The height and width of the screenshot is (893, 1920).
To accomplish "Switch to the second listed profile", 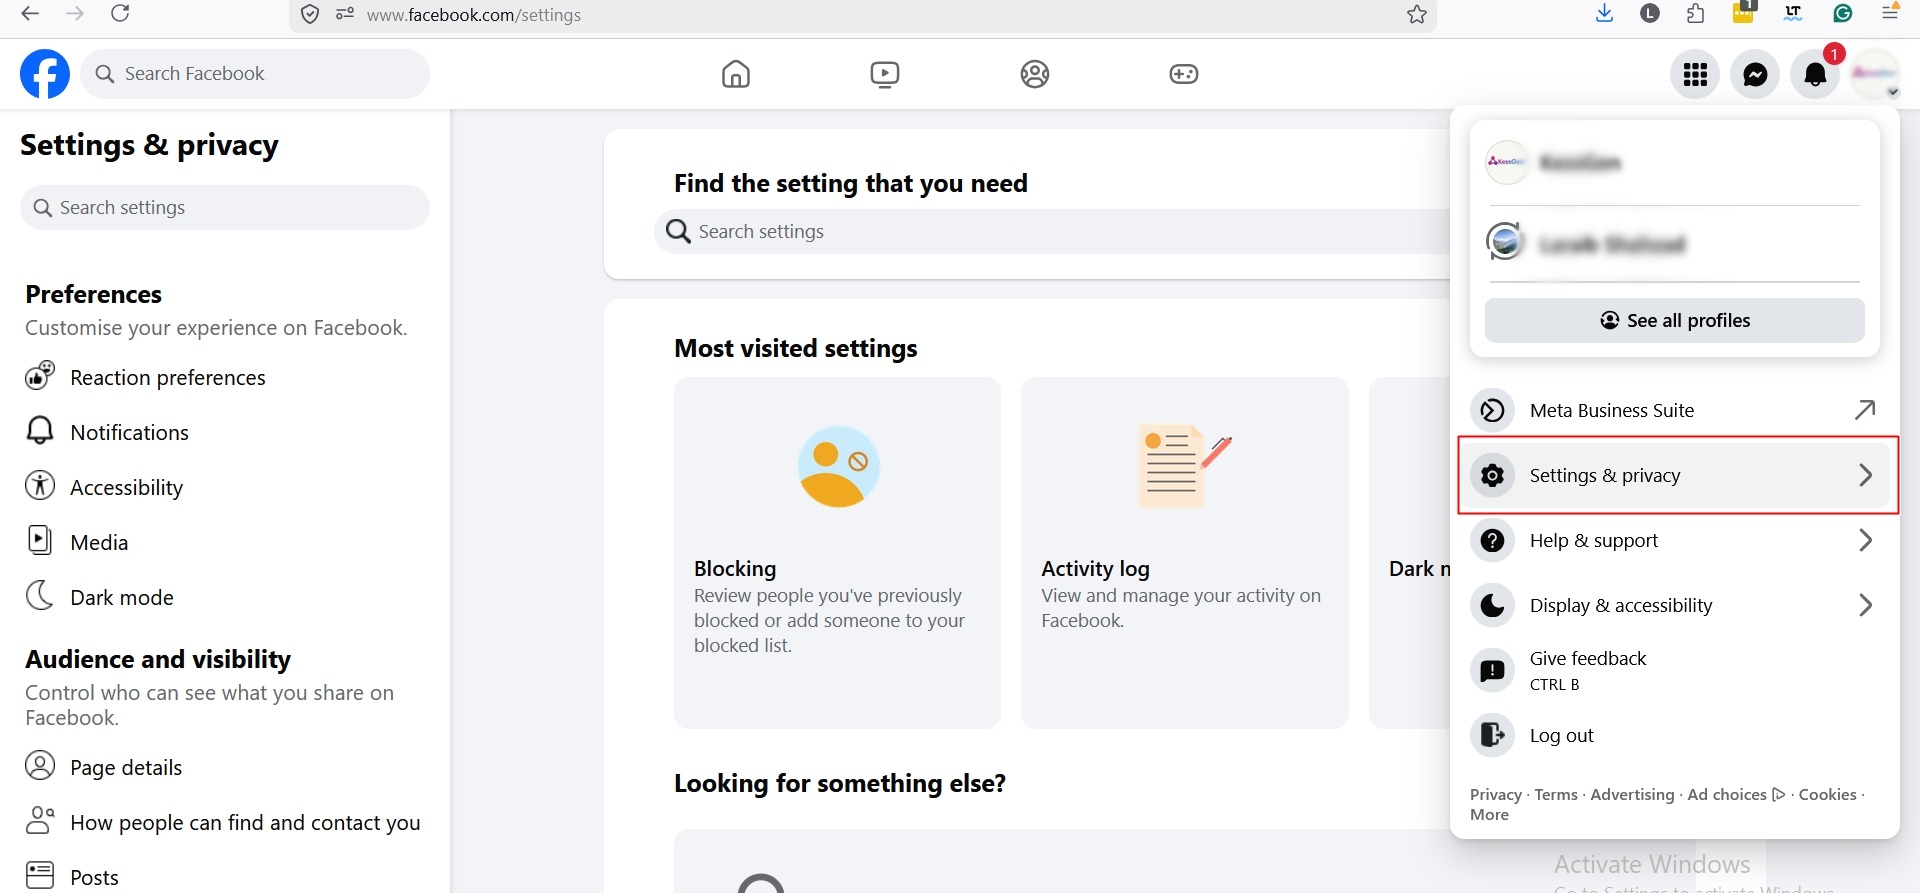I will (x=1675, y=243).
